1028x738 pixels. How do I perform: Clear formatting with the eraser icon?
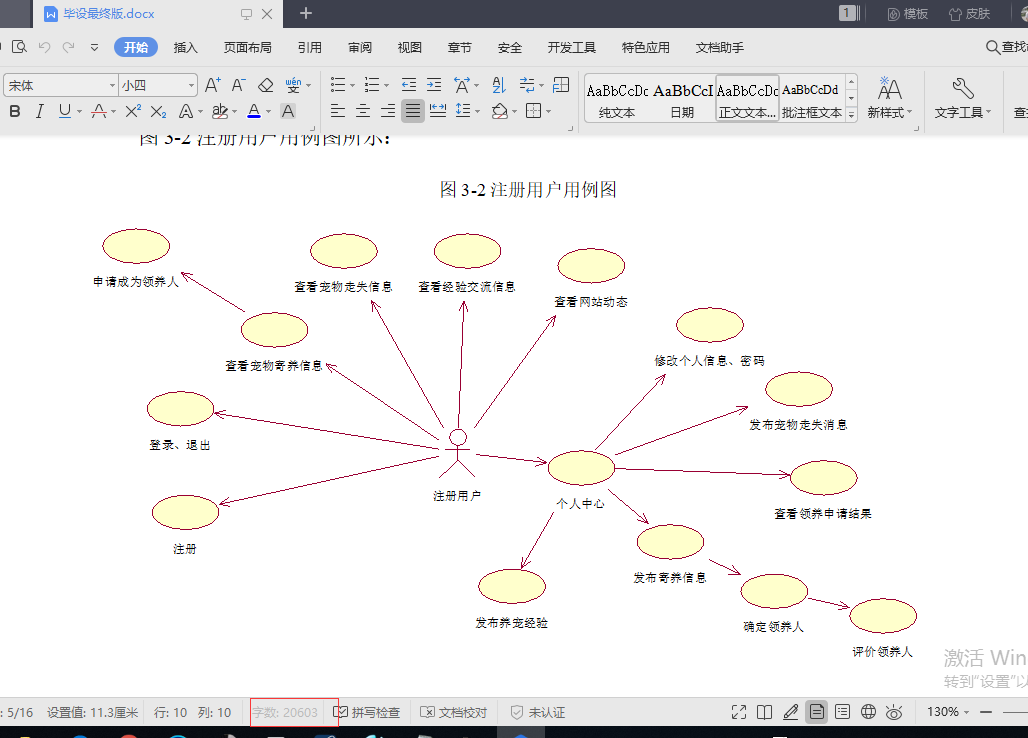pyautogui.click(x=266, y=85)
